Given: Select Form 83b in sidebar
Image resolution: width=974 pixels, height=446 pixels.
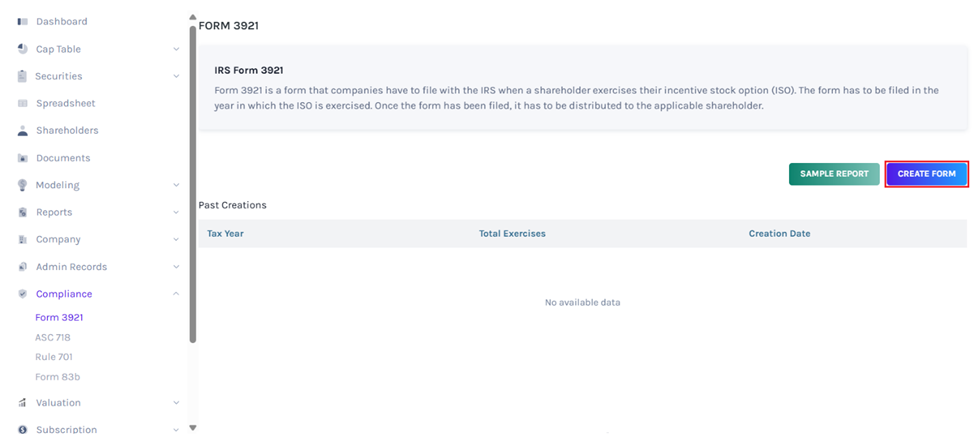Looking at the screenshot, I should point(56,377).
